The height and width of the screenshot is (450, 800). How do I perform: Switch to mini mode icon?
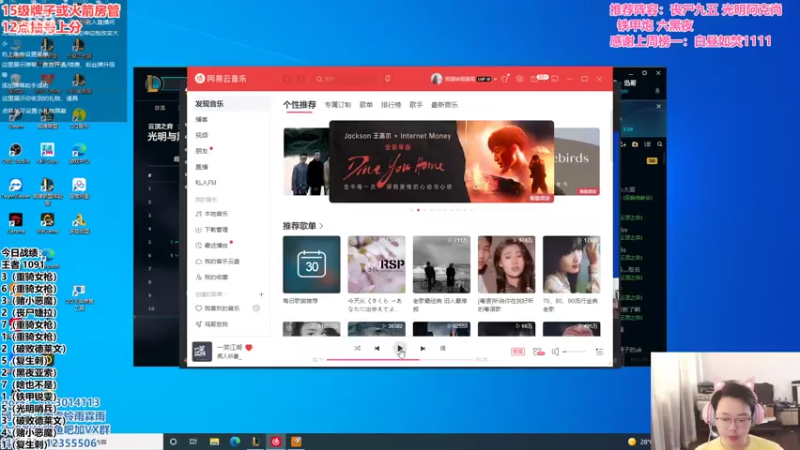point(555,79)
